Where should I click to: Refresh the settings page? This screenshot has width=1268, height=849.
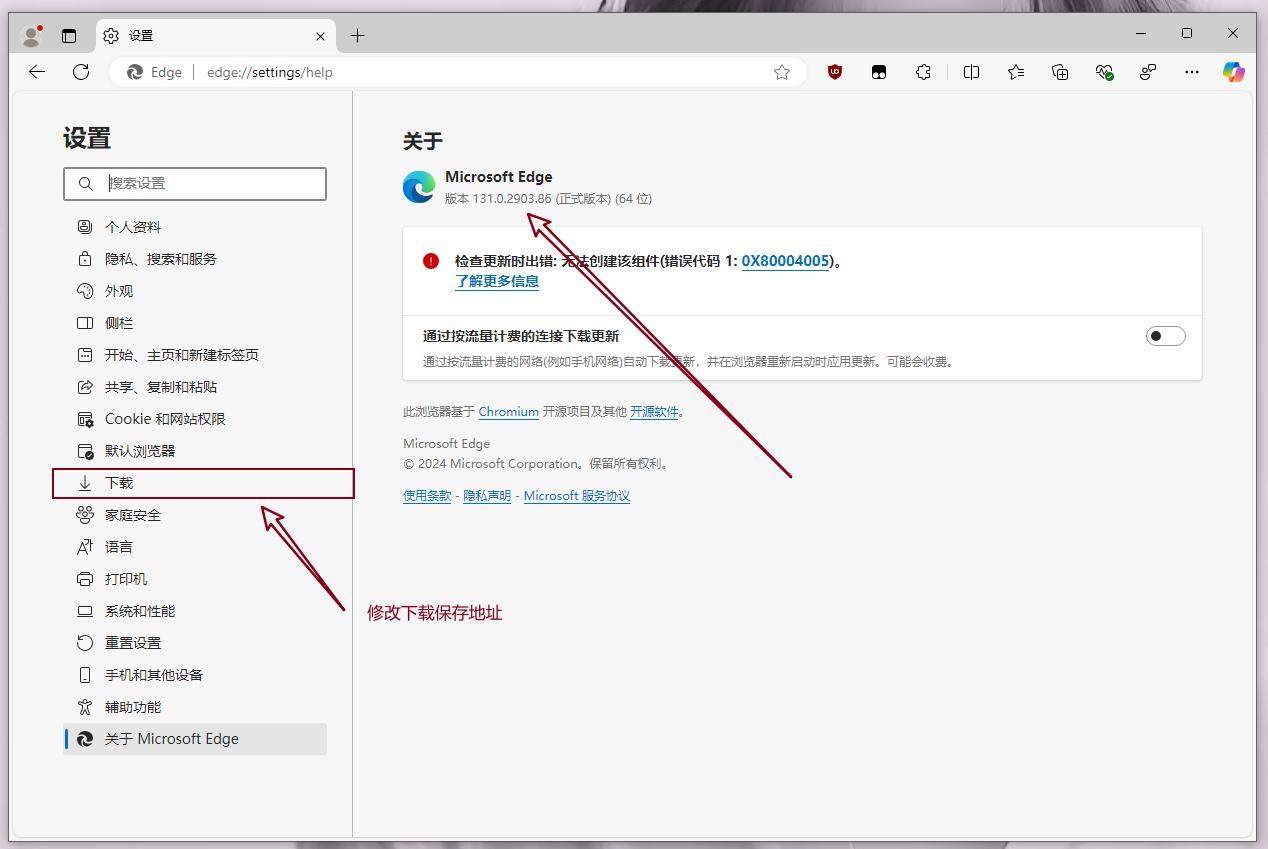[81, 72]
